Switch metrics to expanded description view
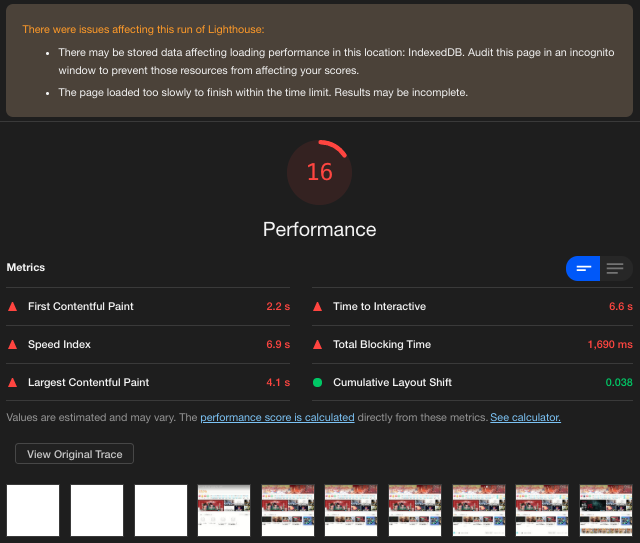 (615, 268)
